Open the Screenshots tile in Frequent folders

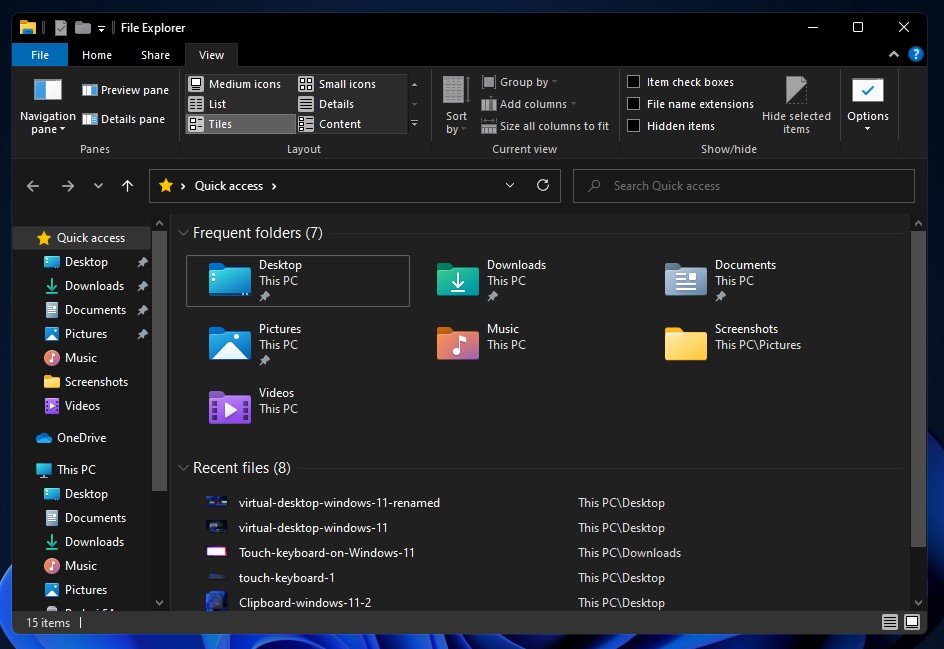[754, 344]
